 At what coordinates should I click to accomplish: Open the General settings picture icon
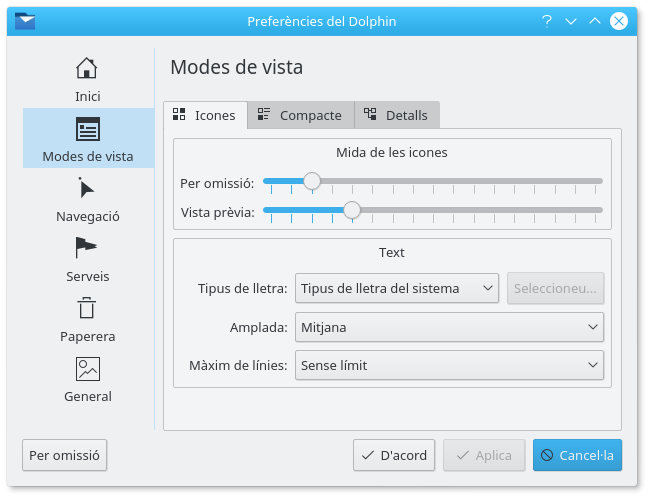(x=87, y=369)
